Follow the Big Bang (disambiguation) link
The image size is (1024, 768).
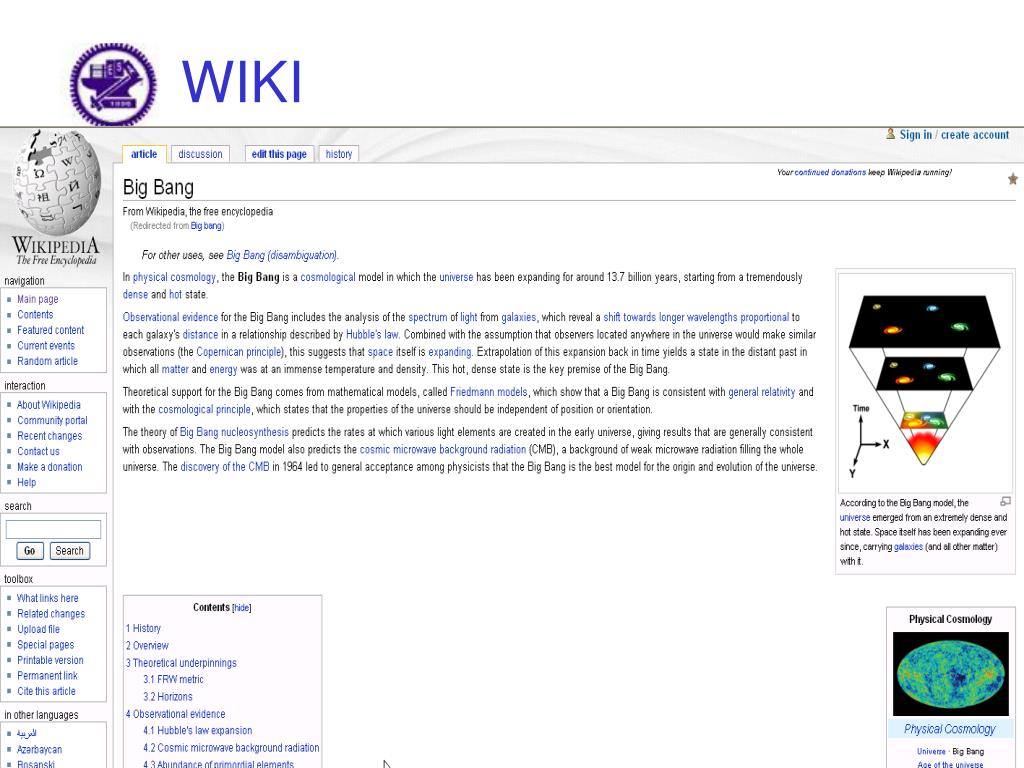281,255
